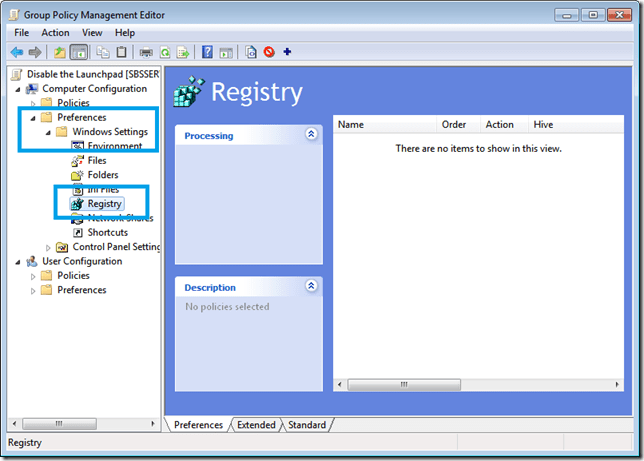This screenshot has width=644, height=461.
Task: Click the Copy toolbar icon
Action: 103,52
